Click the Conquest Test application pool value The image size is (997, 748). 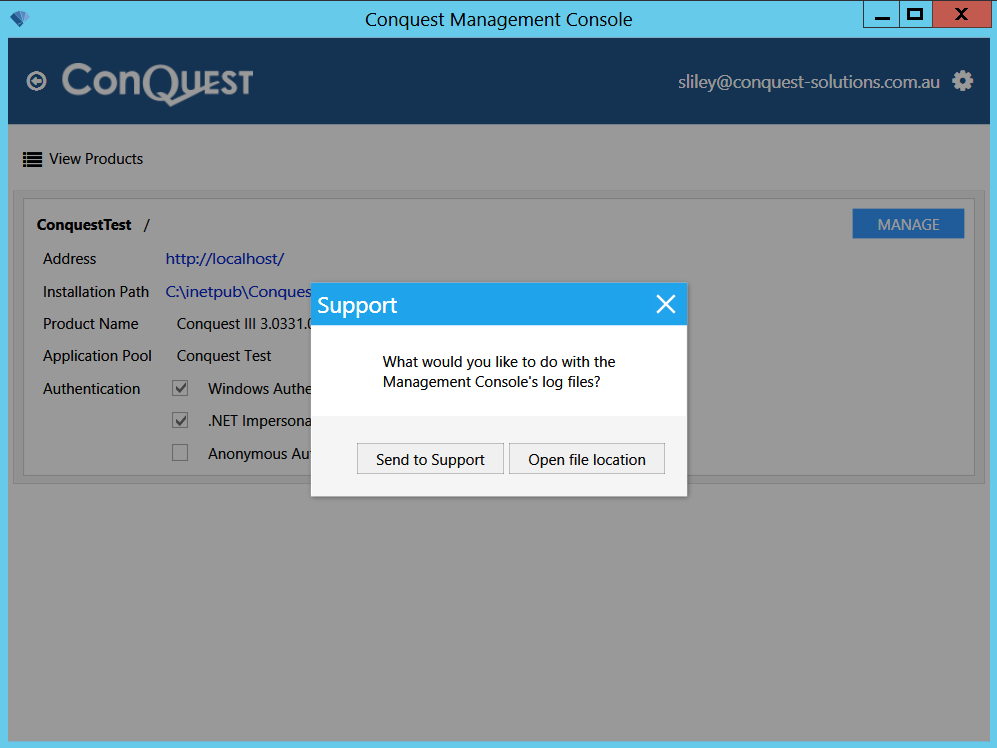pos(224,356)
